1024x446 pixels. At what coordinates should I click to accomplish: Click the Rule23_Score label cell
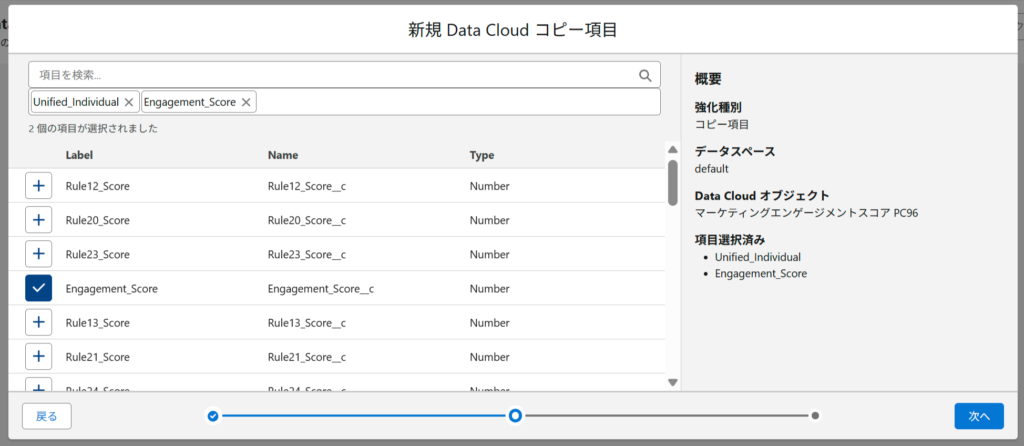point(98,254)
